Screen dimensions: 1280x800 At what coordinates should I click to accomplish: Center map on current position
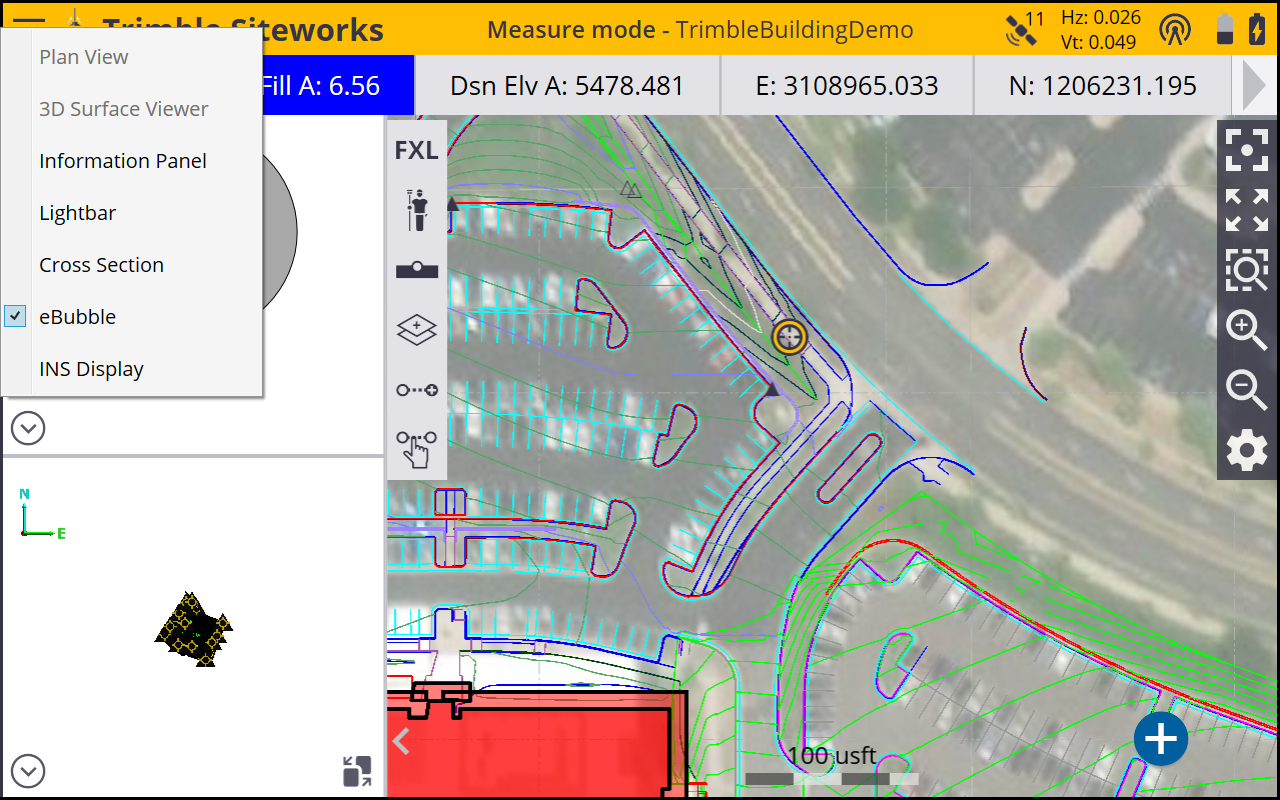pos(1247,151)
